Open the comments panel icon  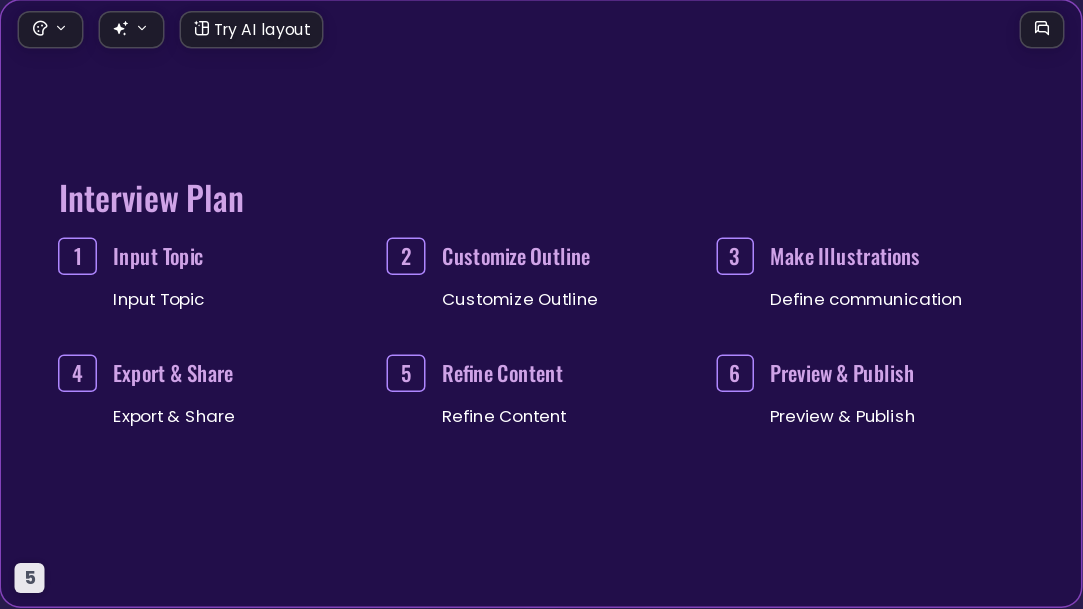click(1042, 30)
